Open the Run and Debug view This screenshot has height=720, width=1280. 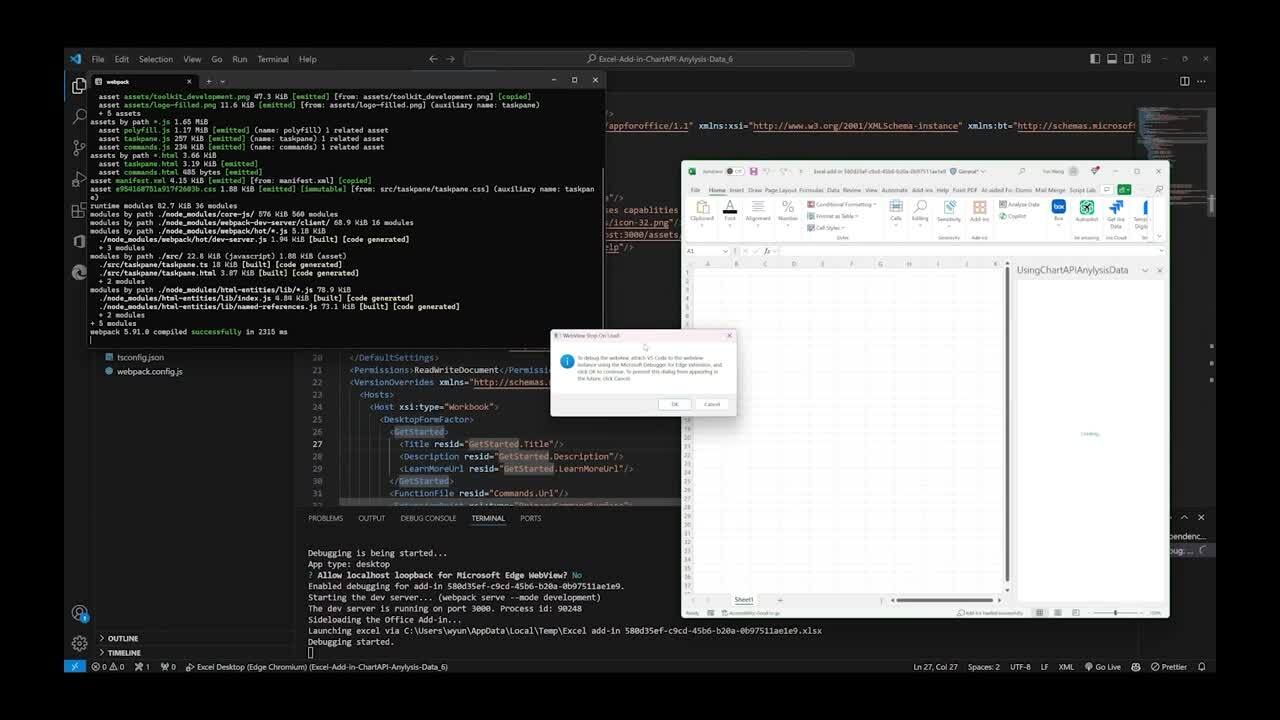point(79,179)
